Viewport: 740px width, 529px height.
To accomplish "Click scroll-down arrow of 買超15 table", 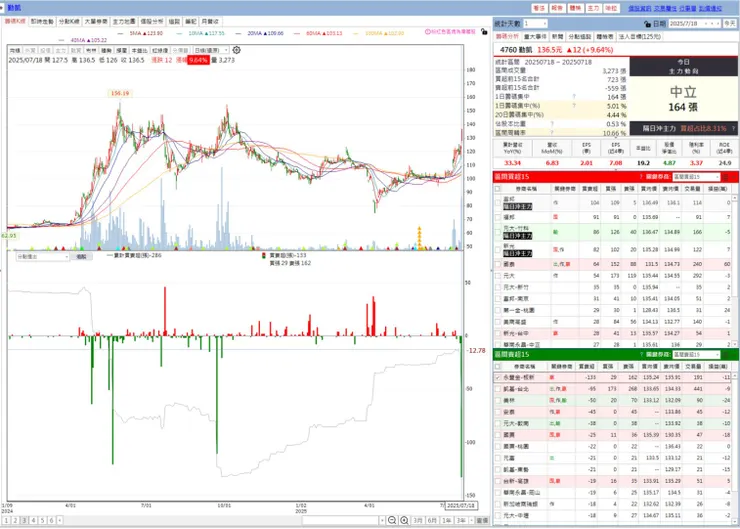I will pos(734,344).
